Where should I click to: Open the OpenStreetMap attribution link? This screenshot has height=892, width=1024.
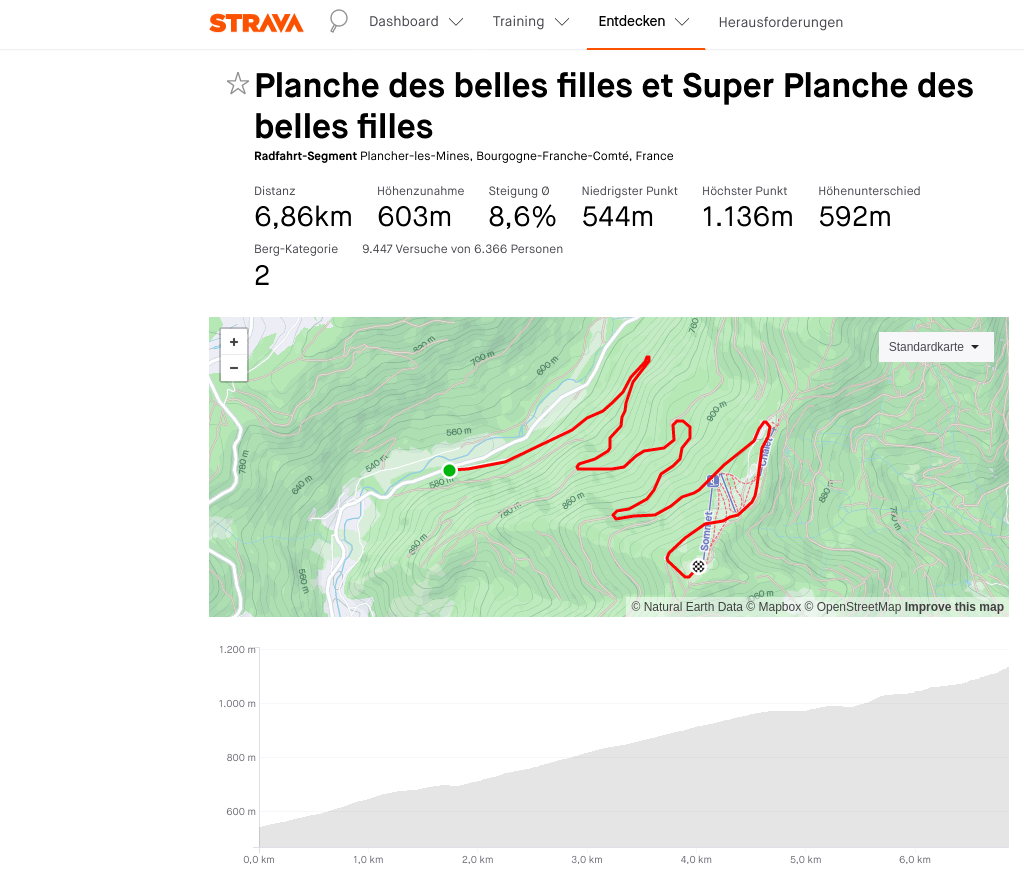coord(859,607)
